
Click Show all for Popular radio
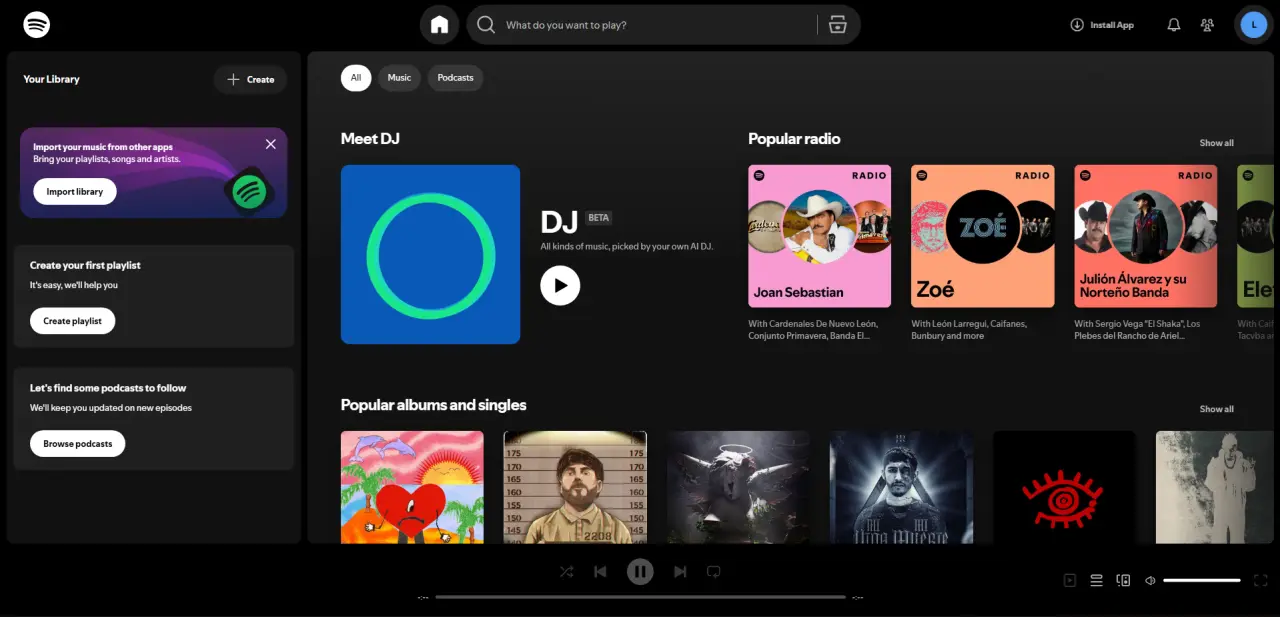tap(1217, 143)
